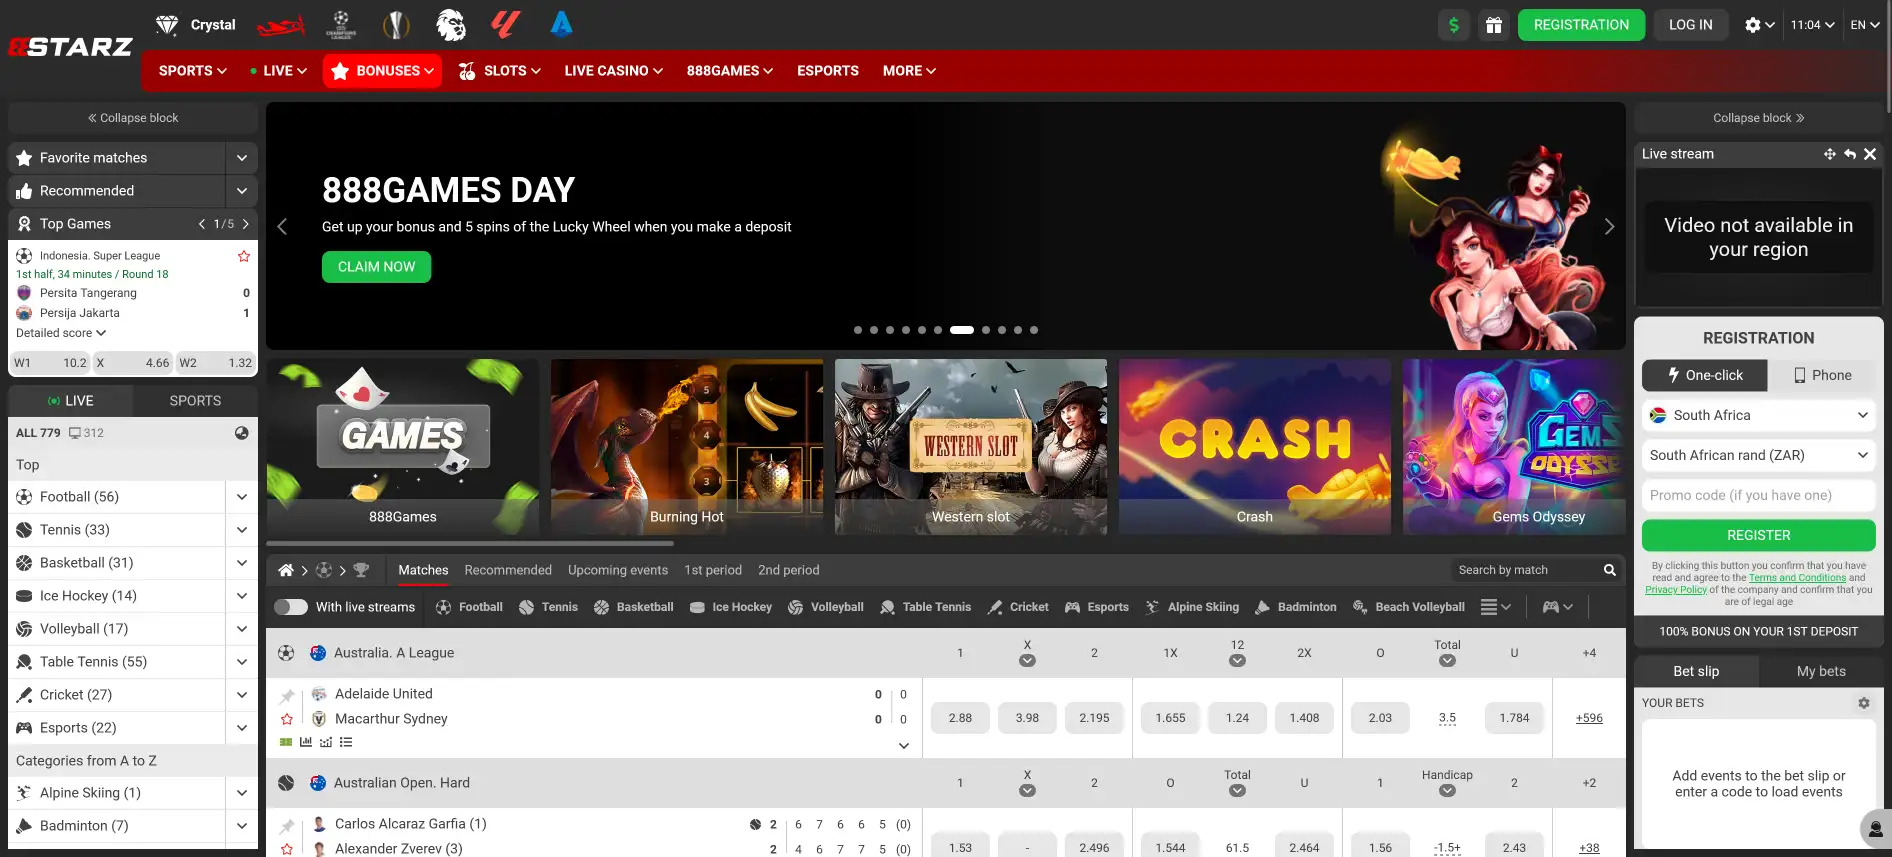The width and height of the screenshot is (1892, 857).
Task: Switch to the LIVE events tab
Action: pos(70,401)
